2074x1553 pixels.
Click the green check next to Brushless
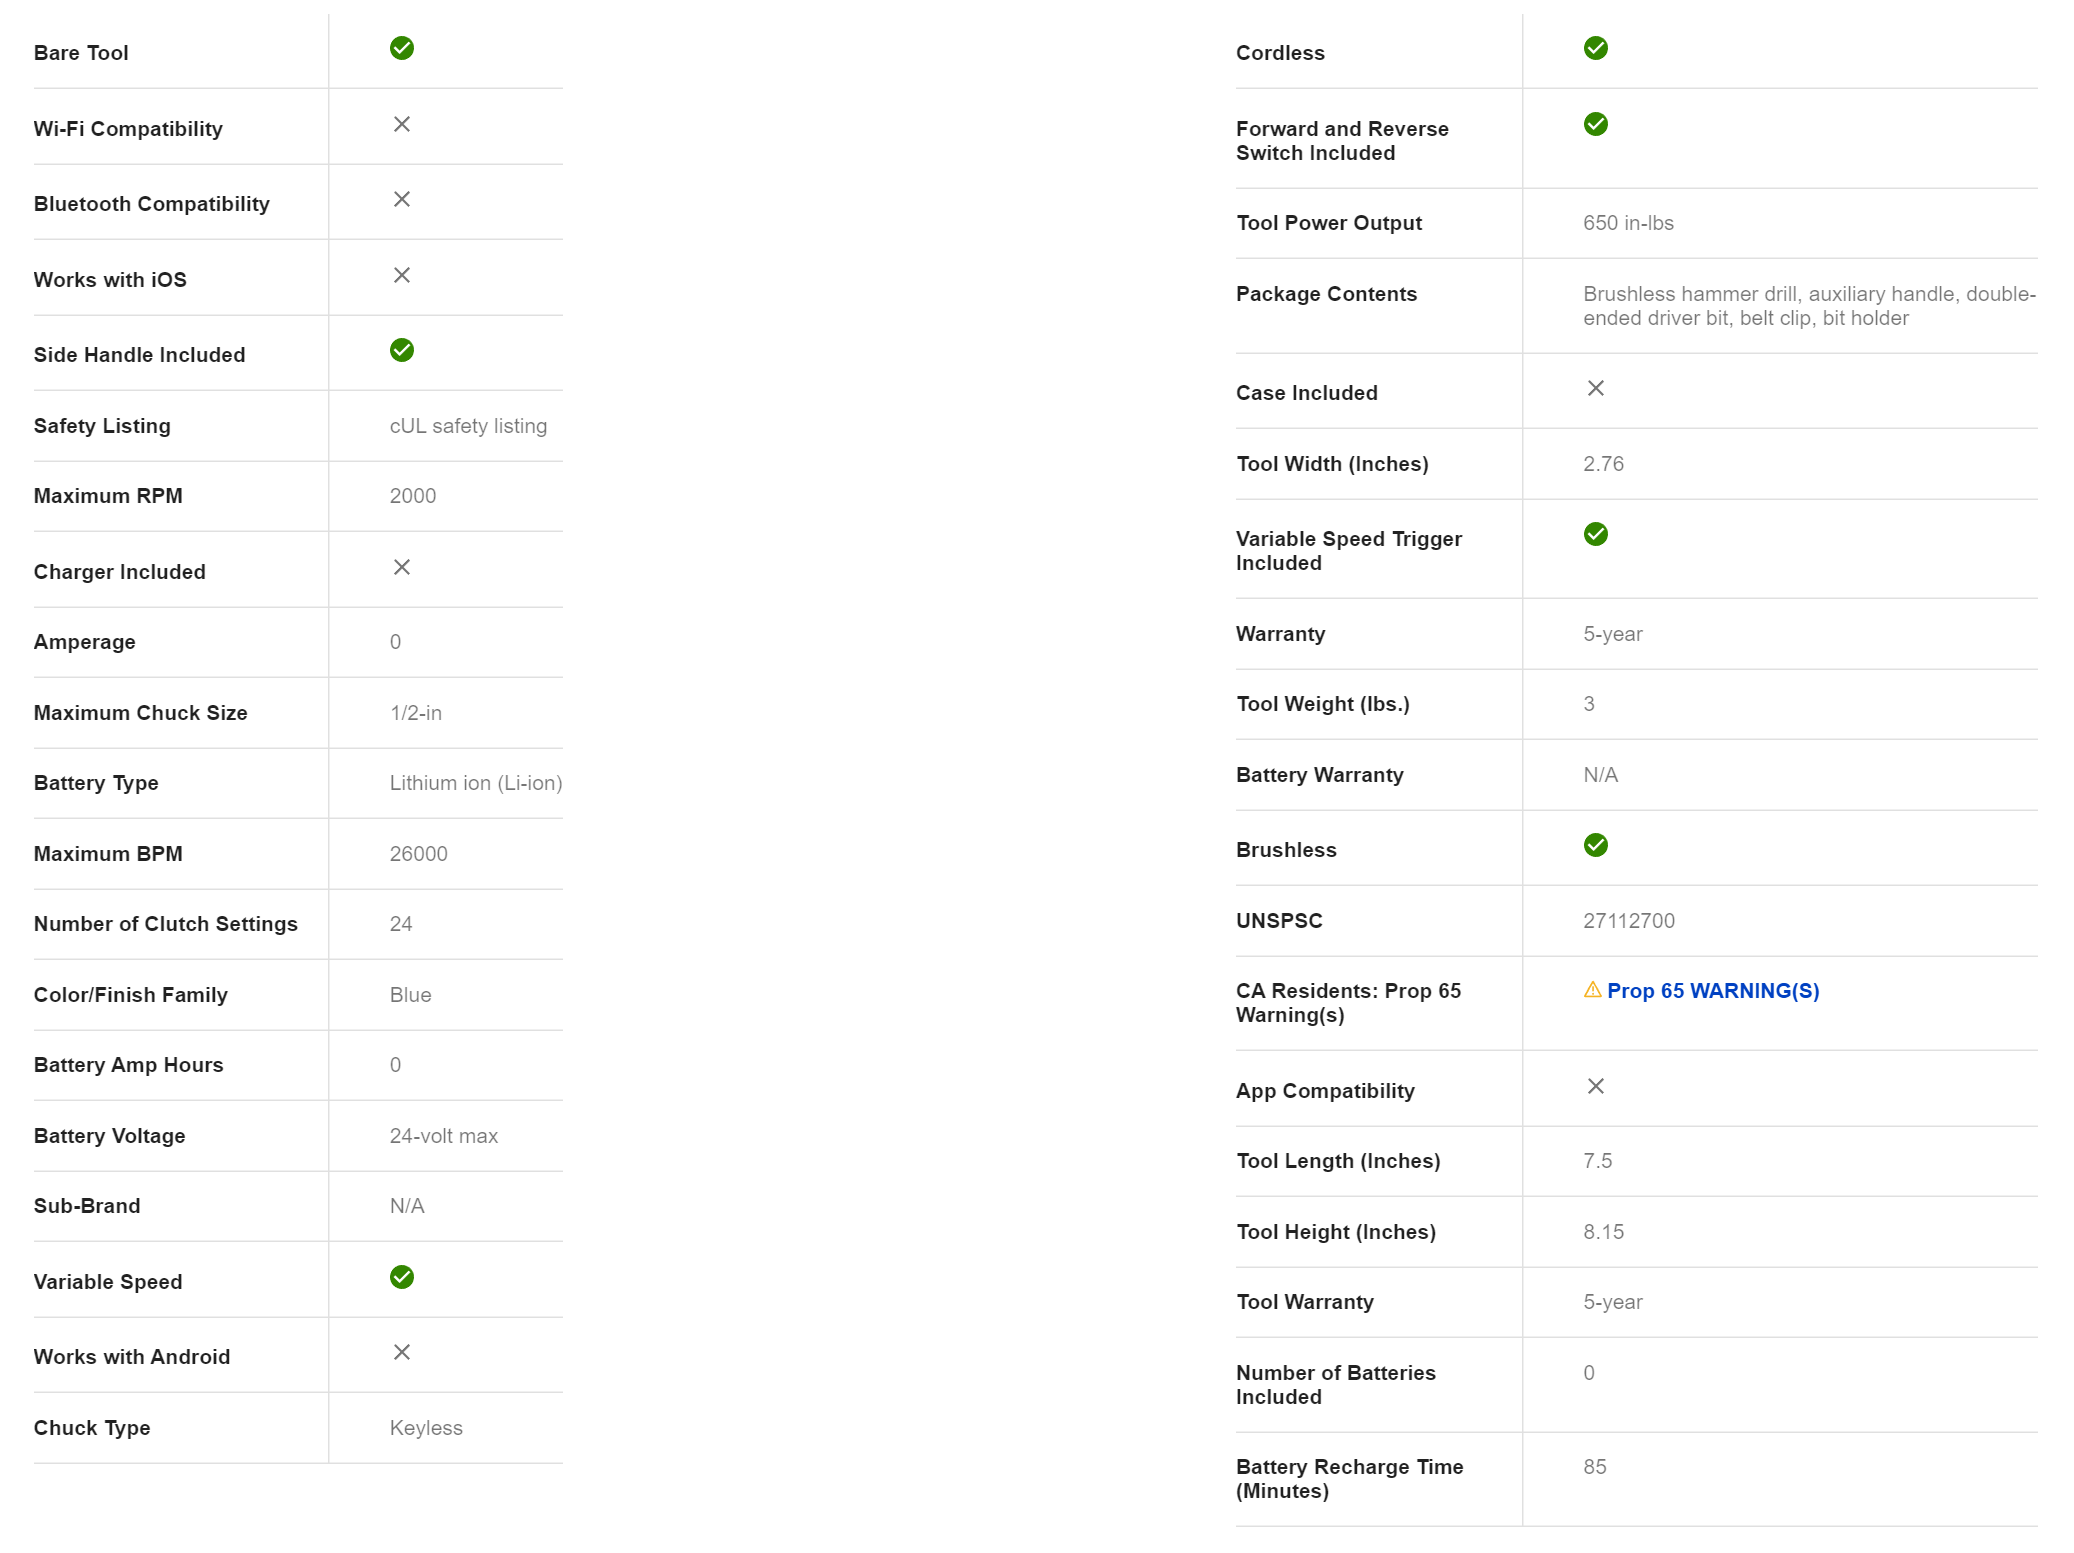pos(1596,845)
